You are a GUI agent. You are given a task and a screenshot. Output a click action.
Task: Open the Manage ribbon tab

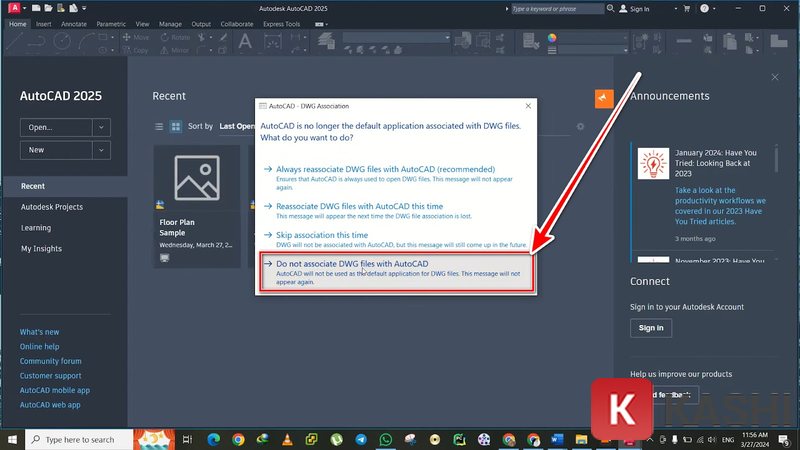click(170, 24)
